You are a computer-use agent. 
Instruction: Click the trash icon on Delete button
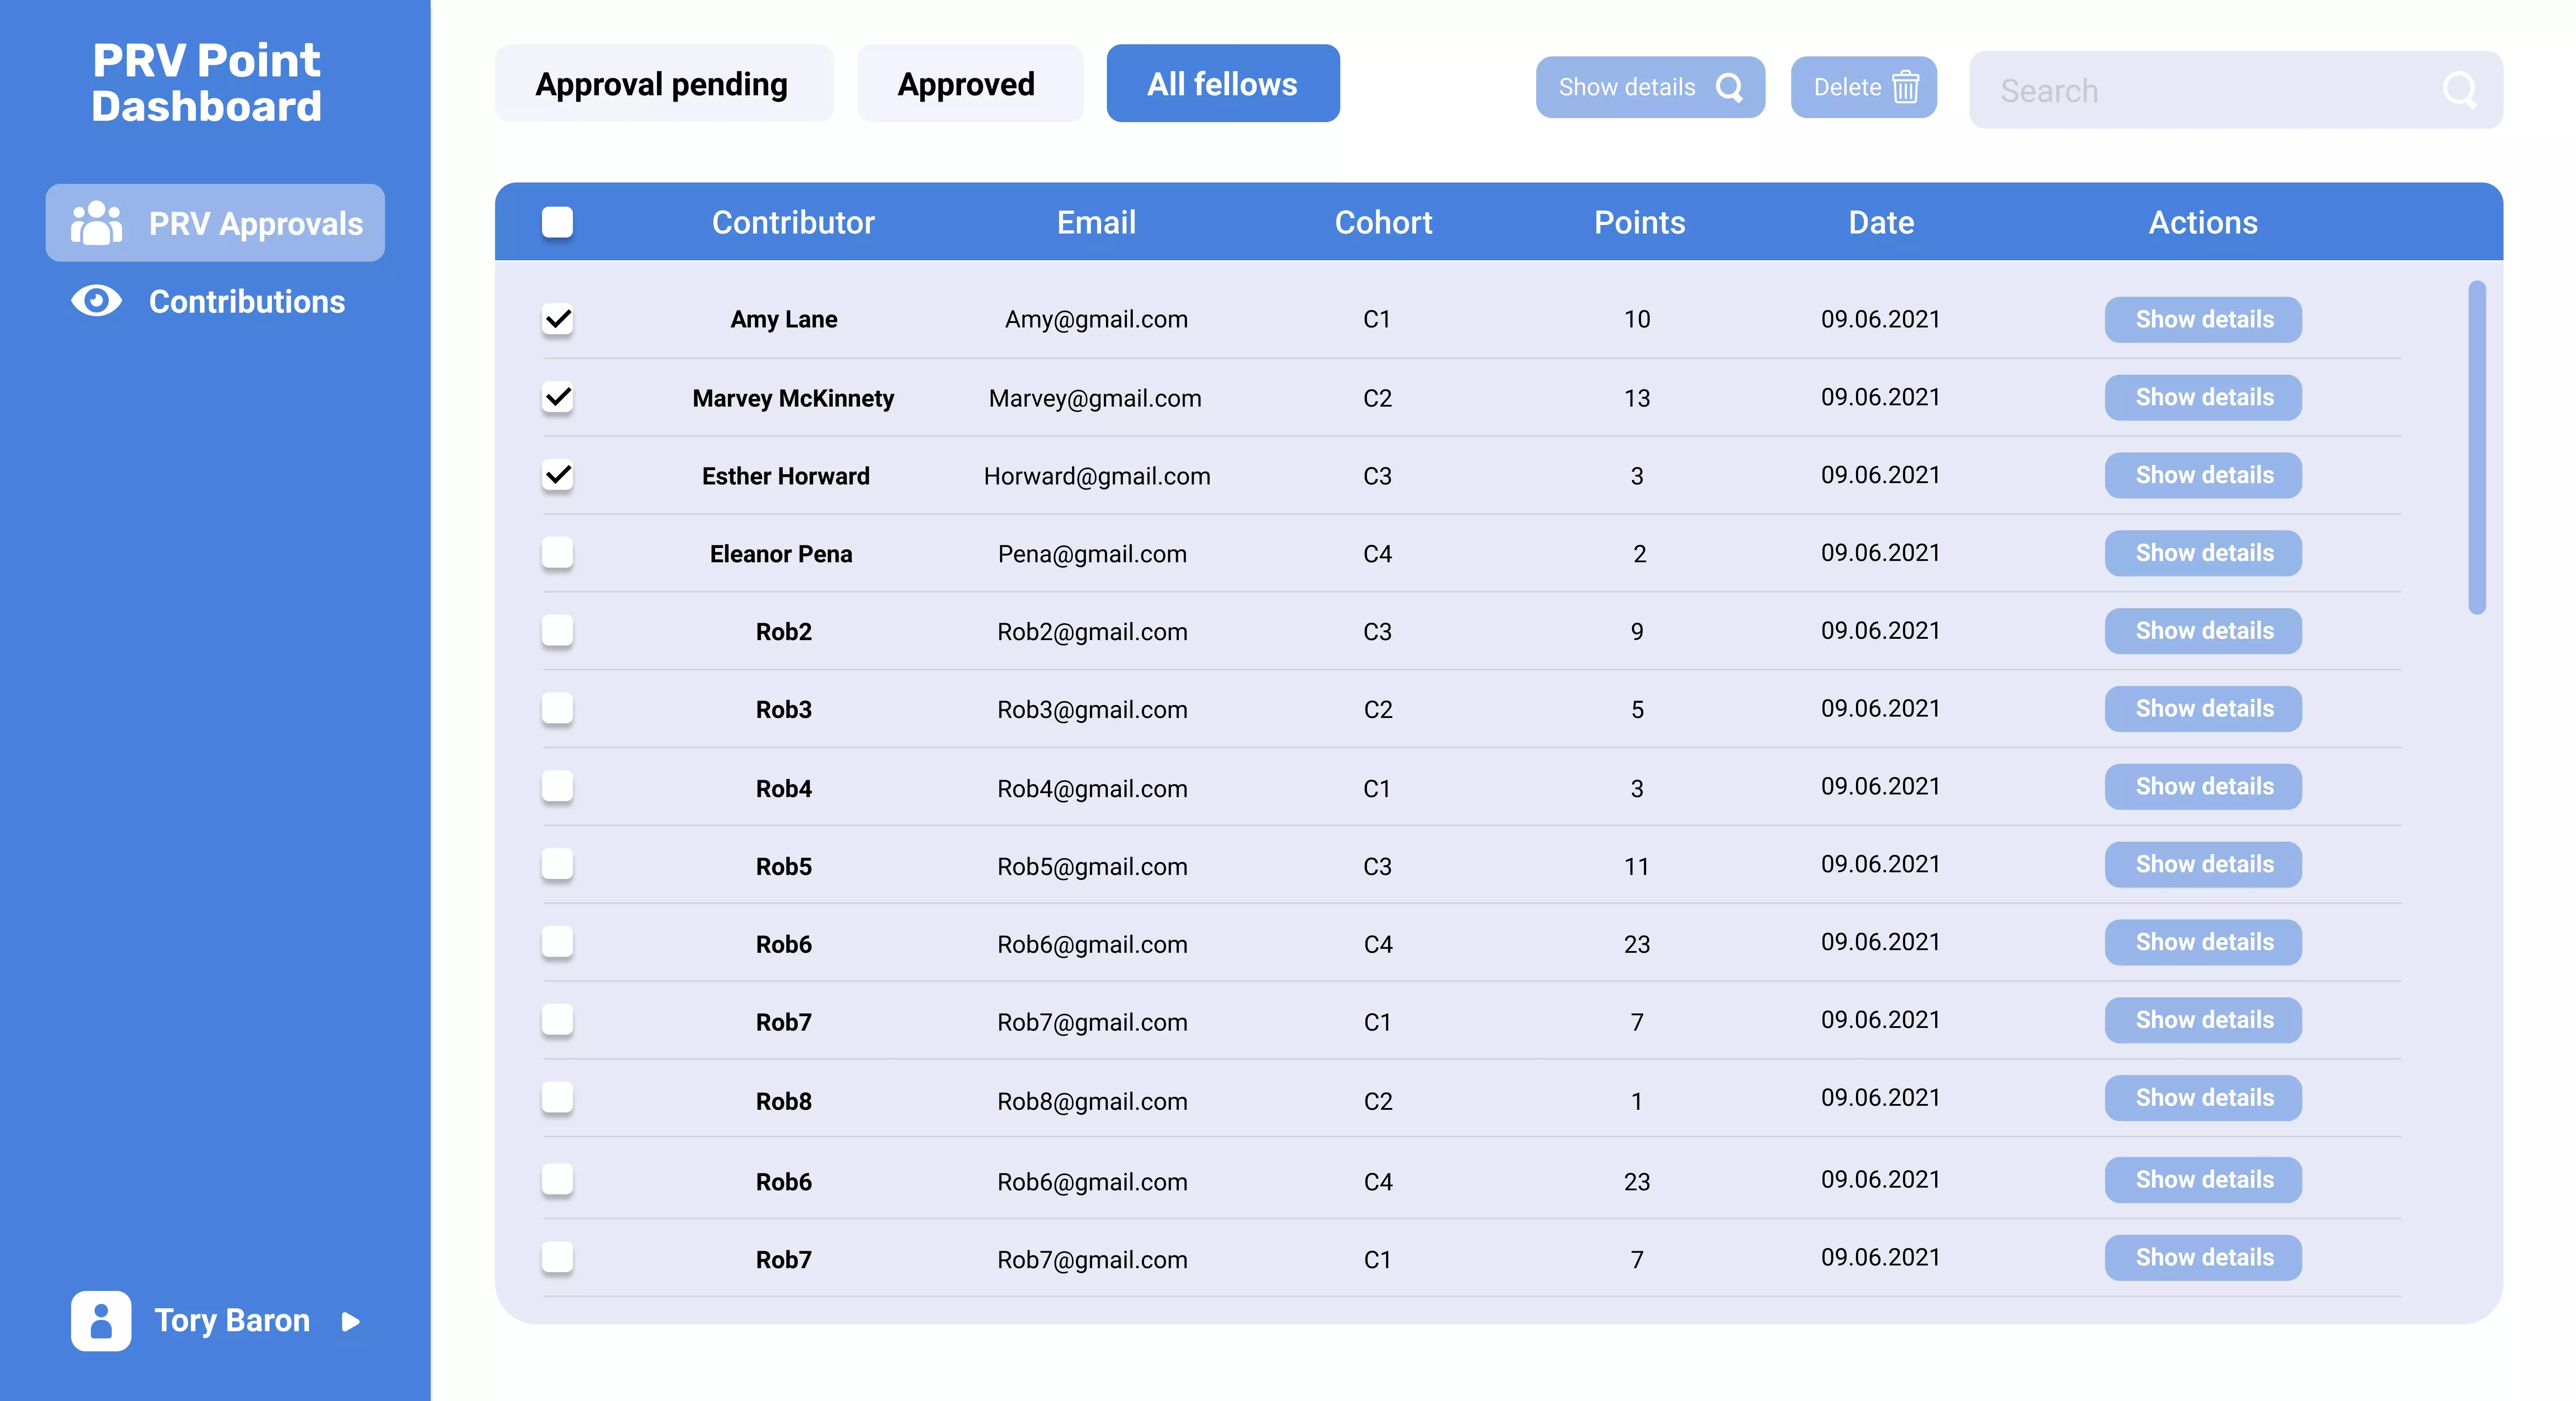coord(1906,87)
